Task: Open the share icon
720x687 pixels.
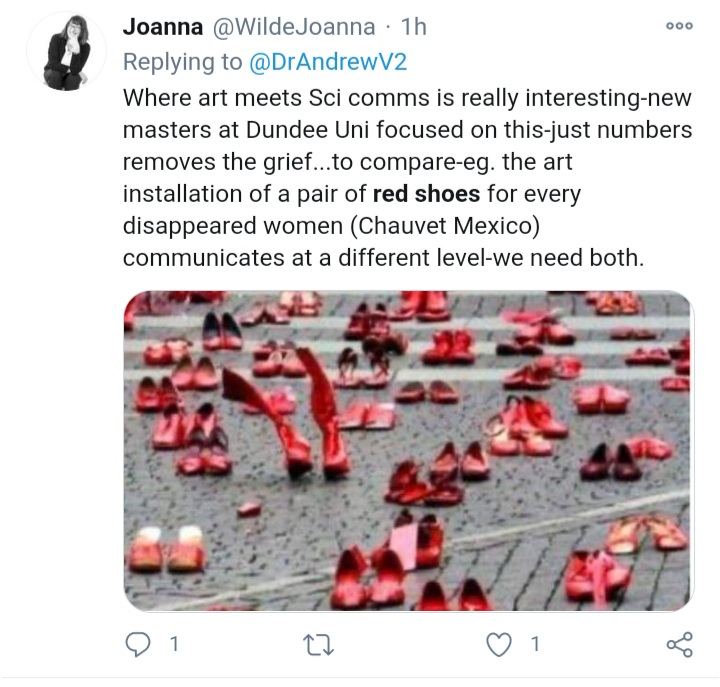Action: click(x=680, y=644)
